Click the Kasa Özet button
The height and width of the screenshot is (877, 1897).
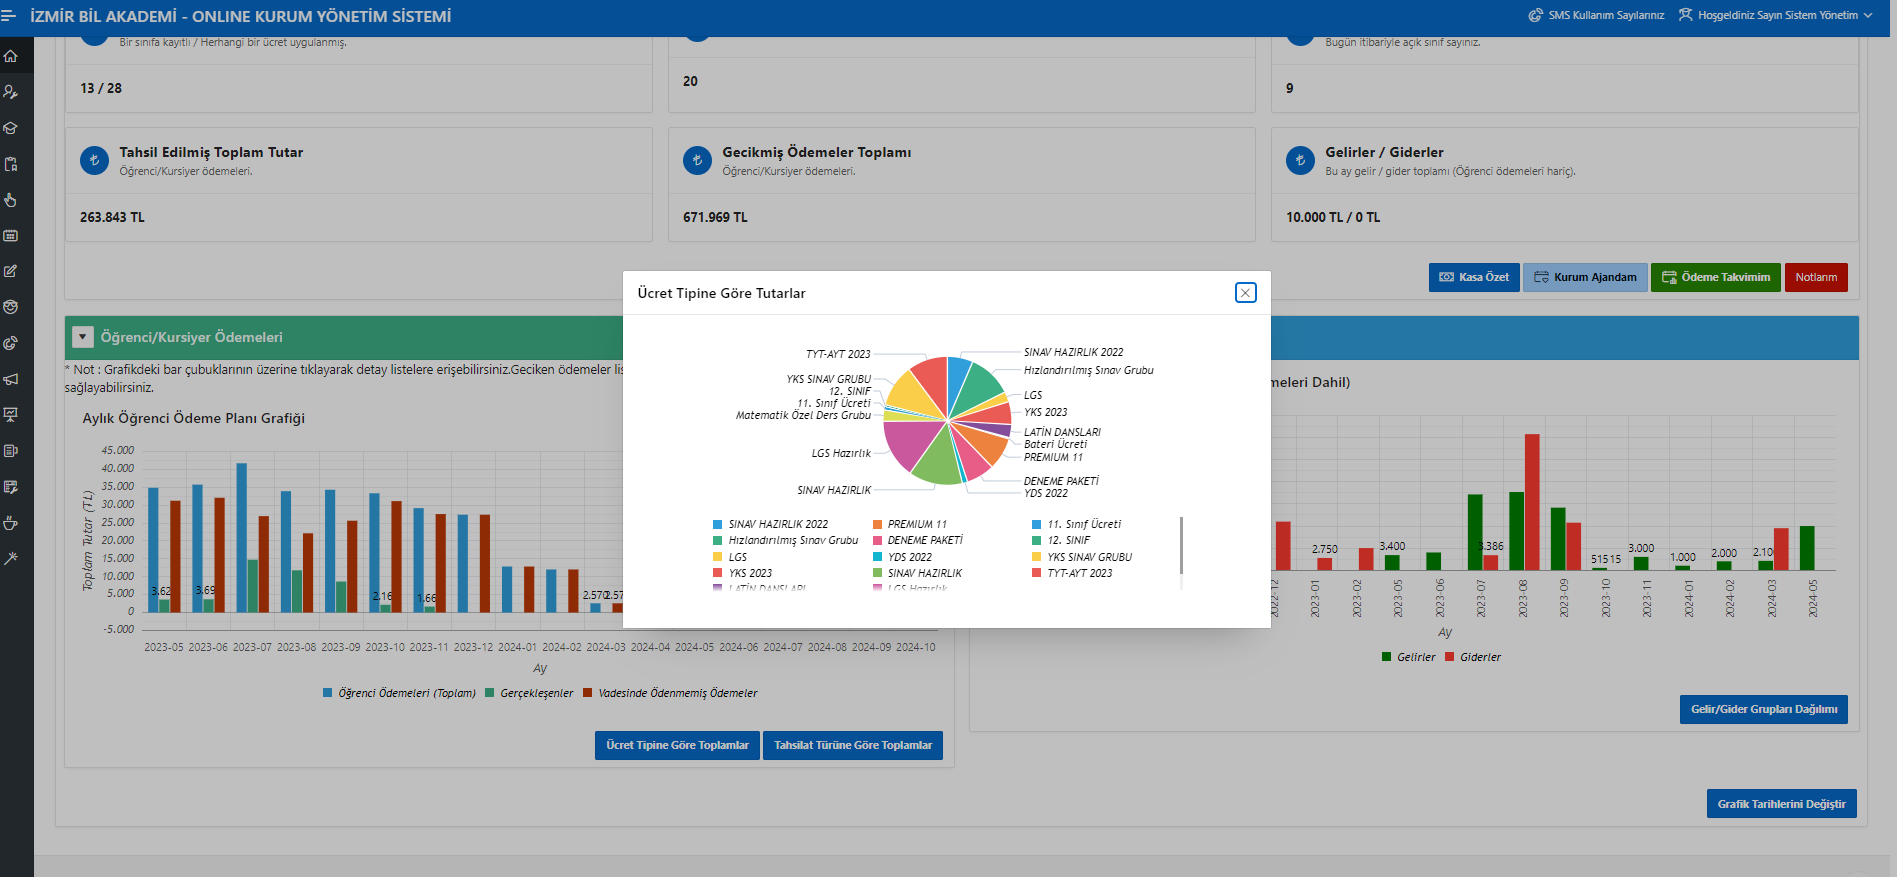[1473, 277]
